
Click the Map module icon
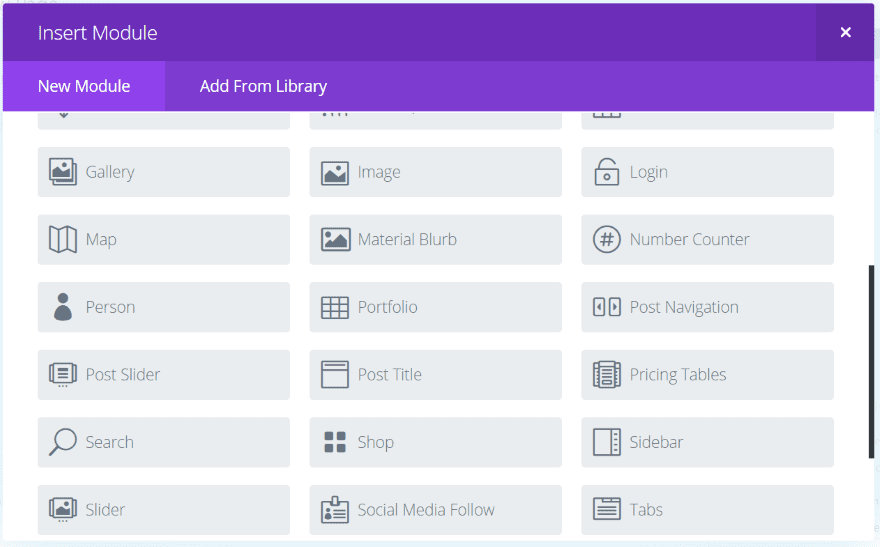coord(63,240)
